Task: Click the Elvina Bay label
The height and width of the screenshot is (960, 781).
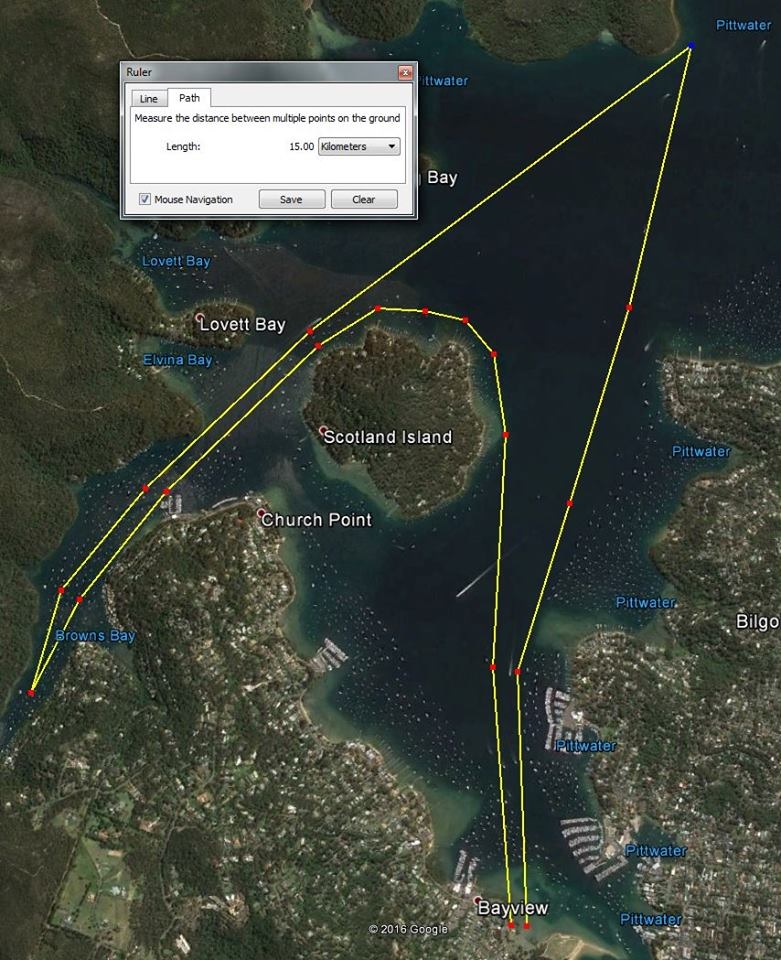Action: [178, 360]
